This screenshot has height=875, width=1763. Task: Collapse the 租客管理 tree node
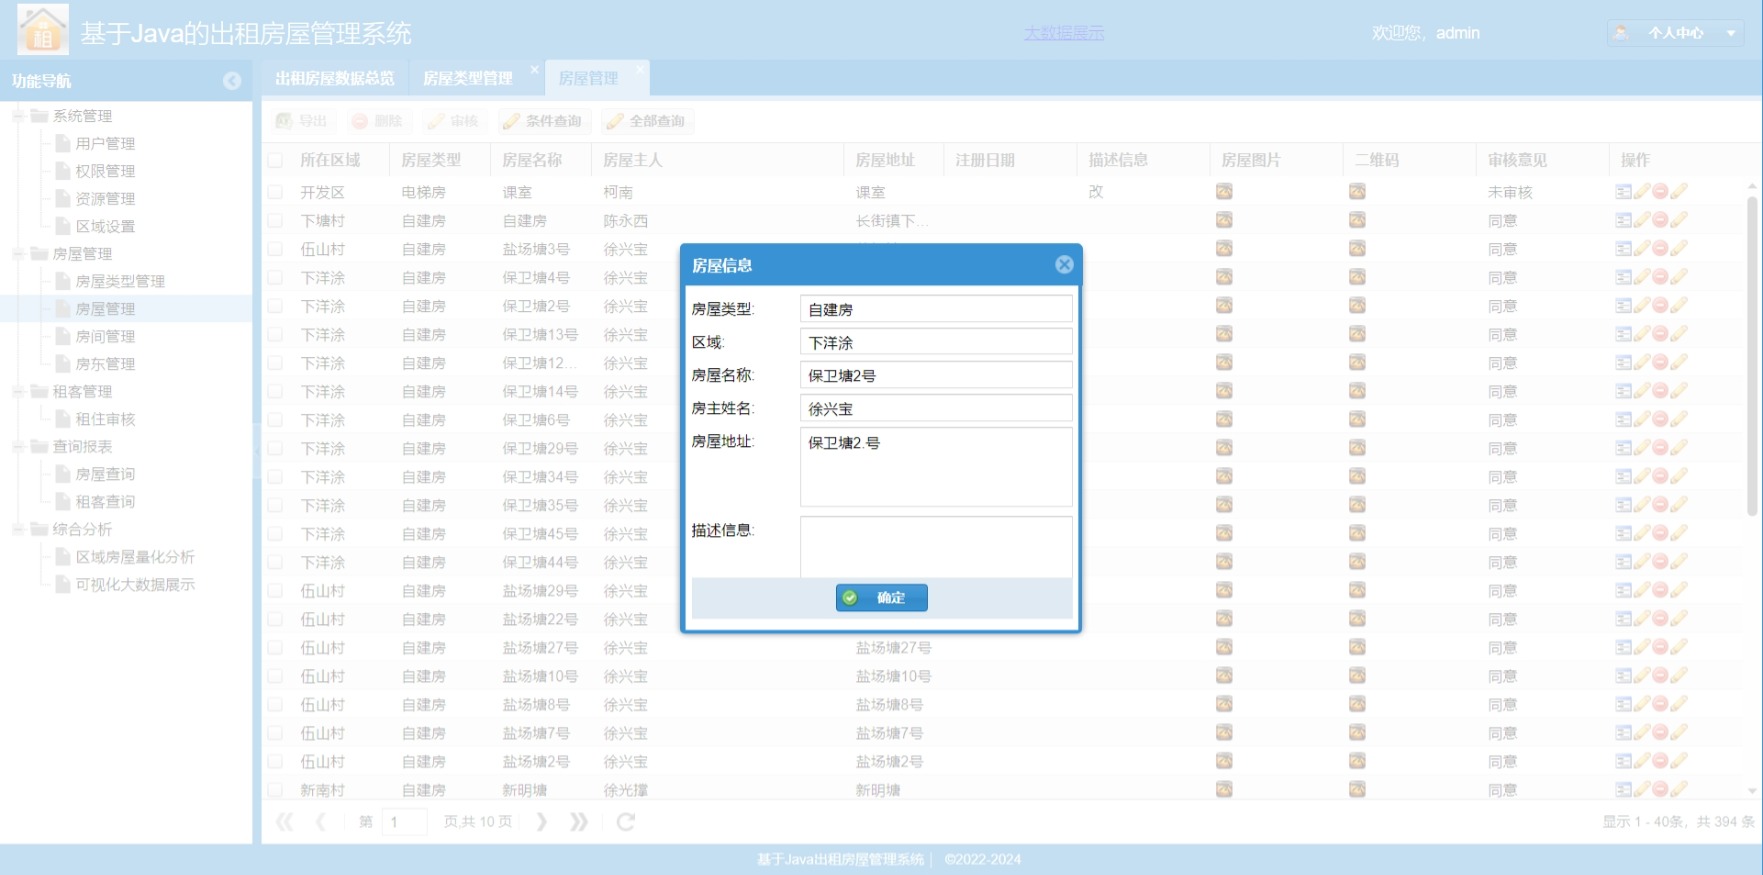pyautogui.click(x=18, y=392)
